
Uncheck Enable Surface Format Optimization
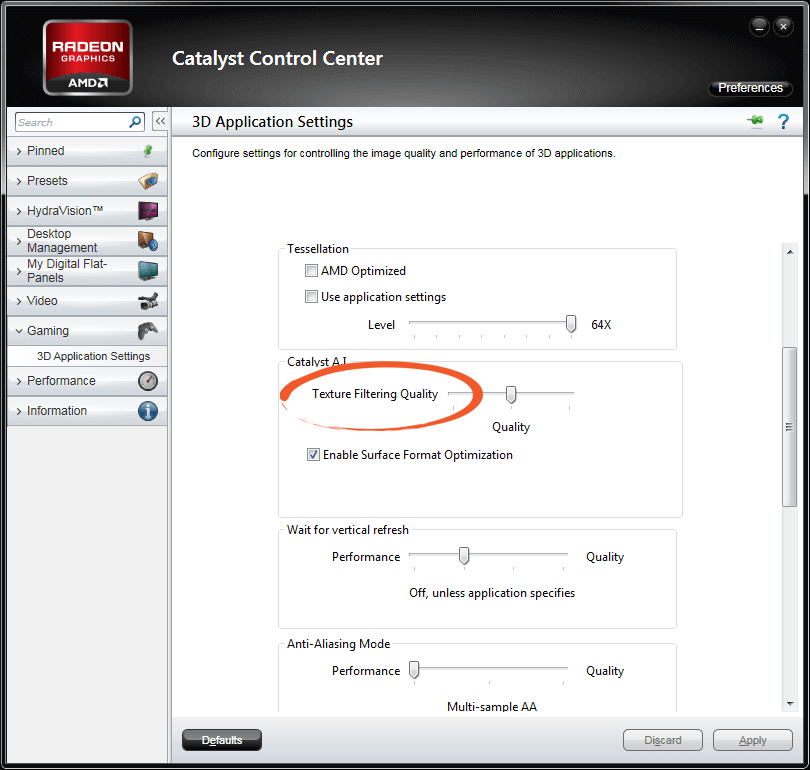click(x=313, y=454)
